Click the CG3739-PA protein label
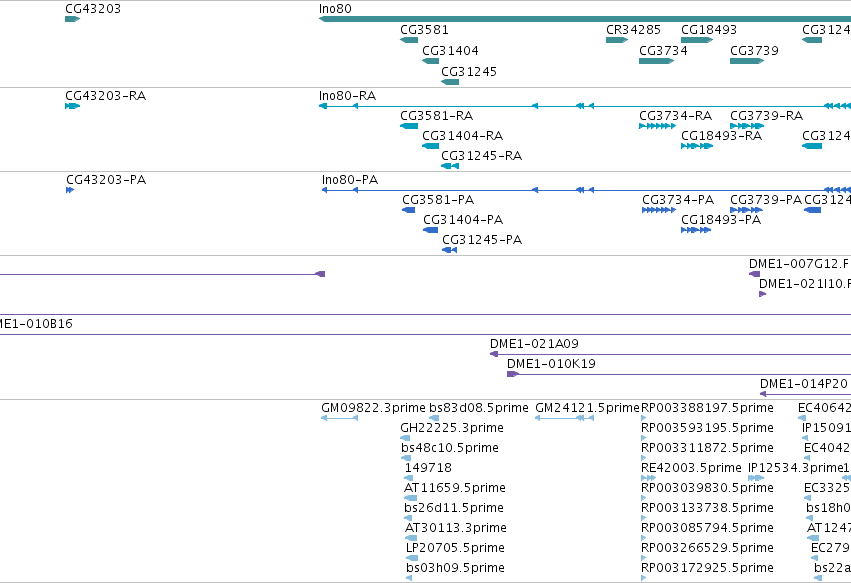The width and height of the screenshot is (851, 583). pyautogui.click(x=766, y=200)
